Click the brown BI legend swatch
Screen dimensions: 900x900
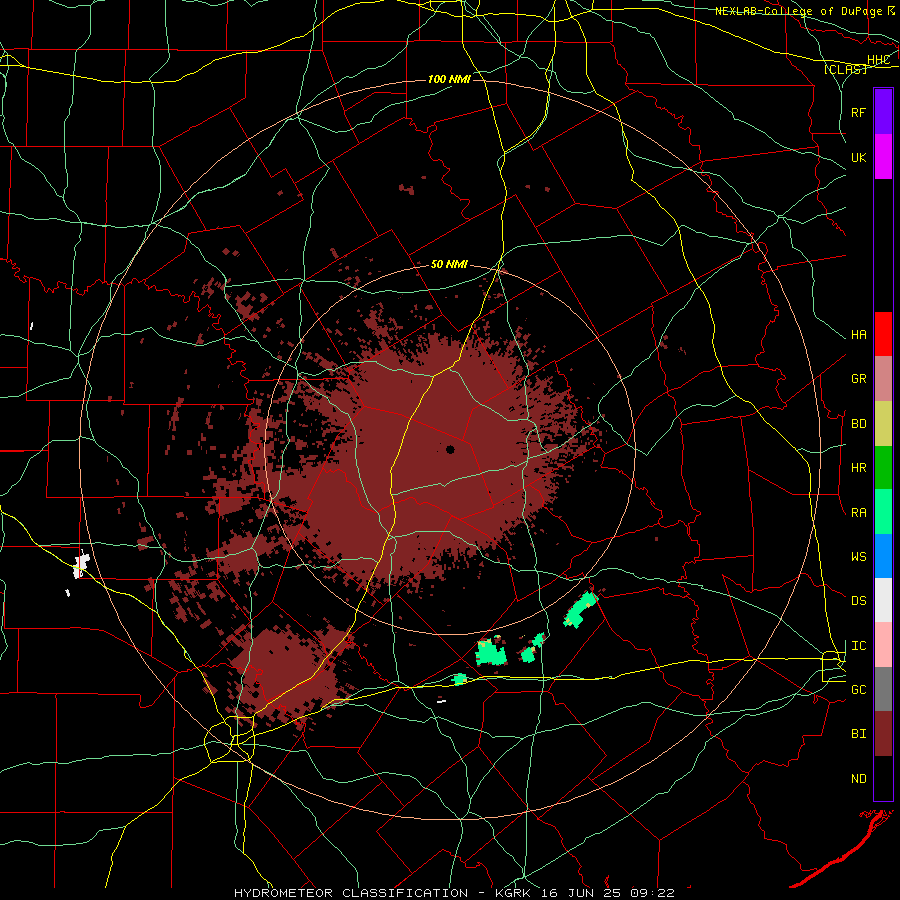pos(883,734)
